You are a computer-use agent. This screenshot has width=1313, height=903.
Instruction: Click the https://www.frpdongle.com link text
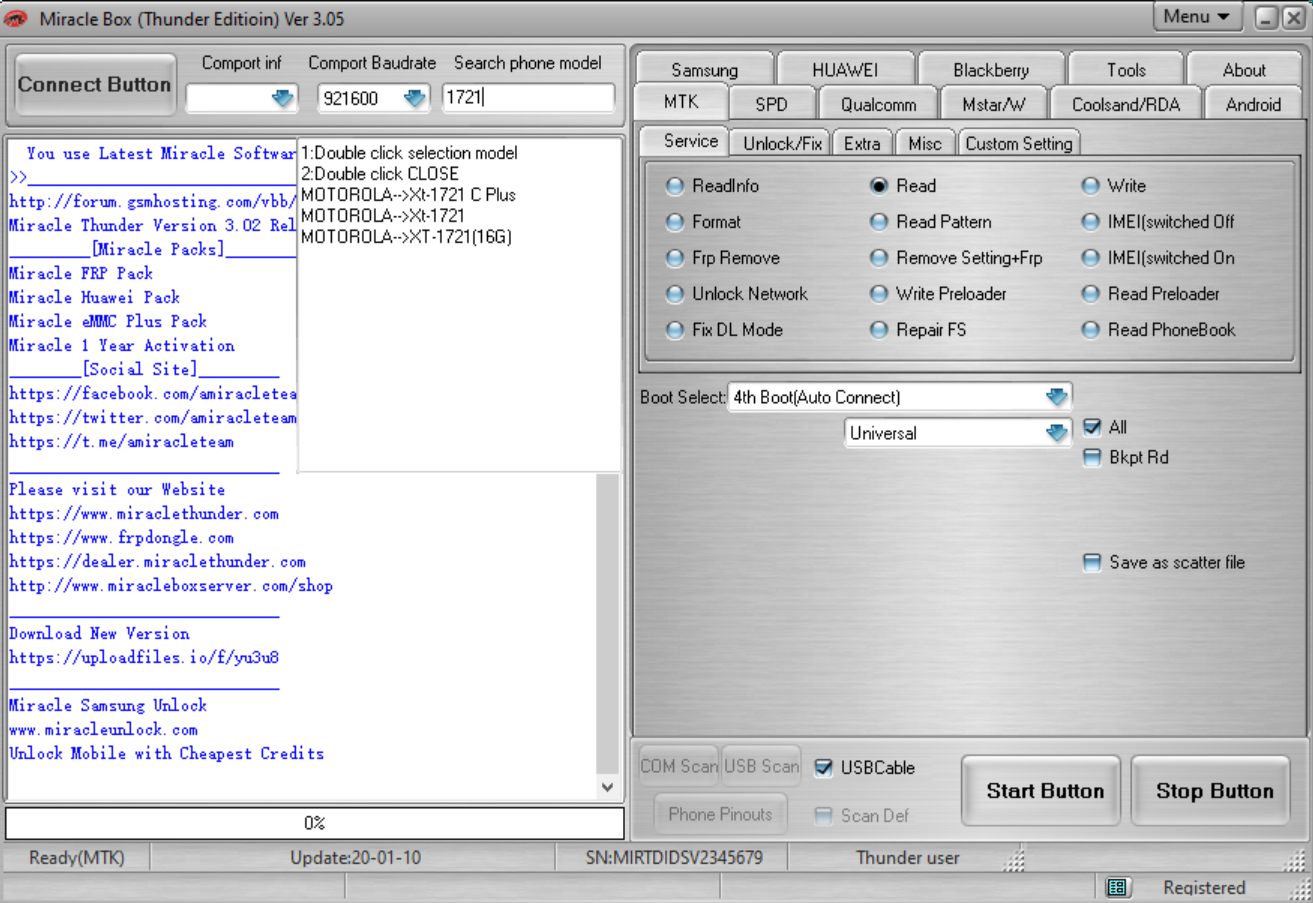pos(121,538)
